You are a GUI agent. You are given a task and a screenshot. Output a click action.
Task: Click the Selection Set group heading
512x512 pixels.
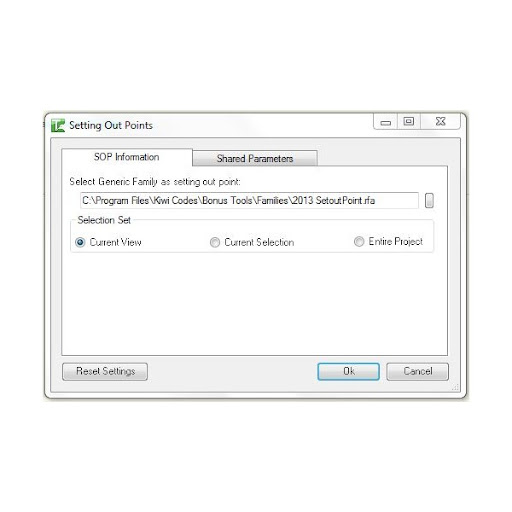(104, 220)
